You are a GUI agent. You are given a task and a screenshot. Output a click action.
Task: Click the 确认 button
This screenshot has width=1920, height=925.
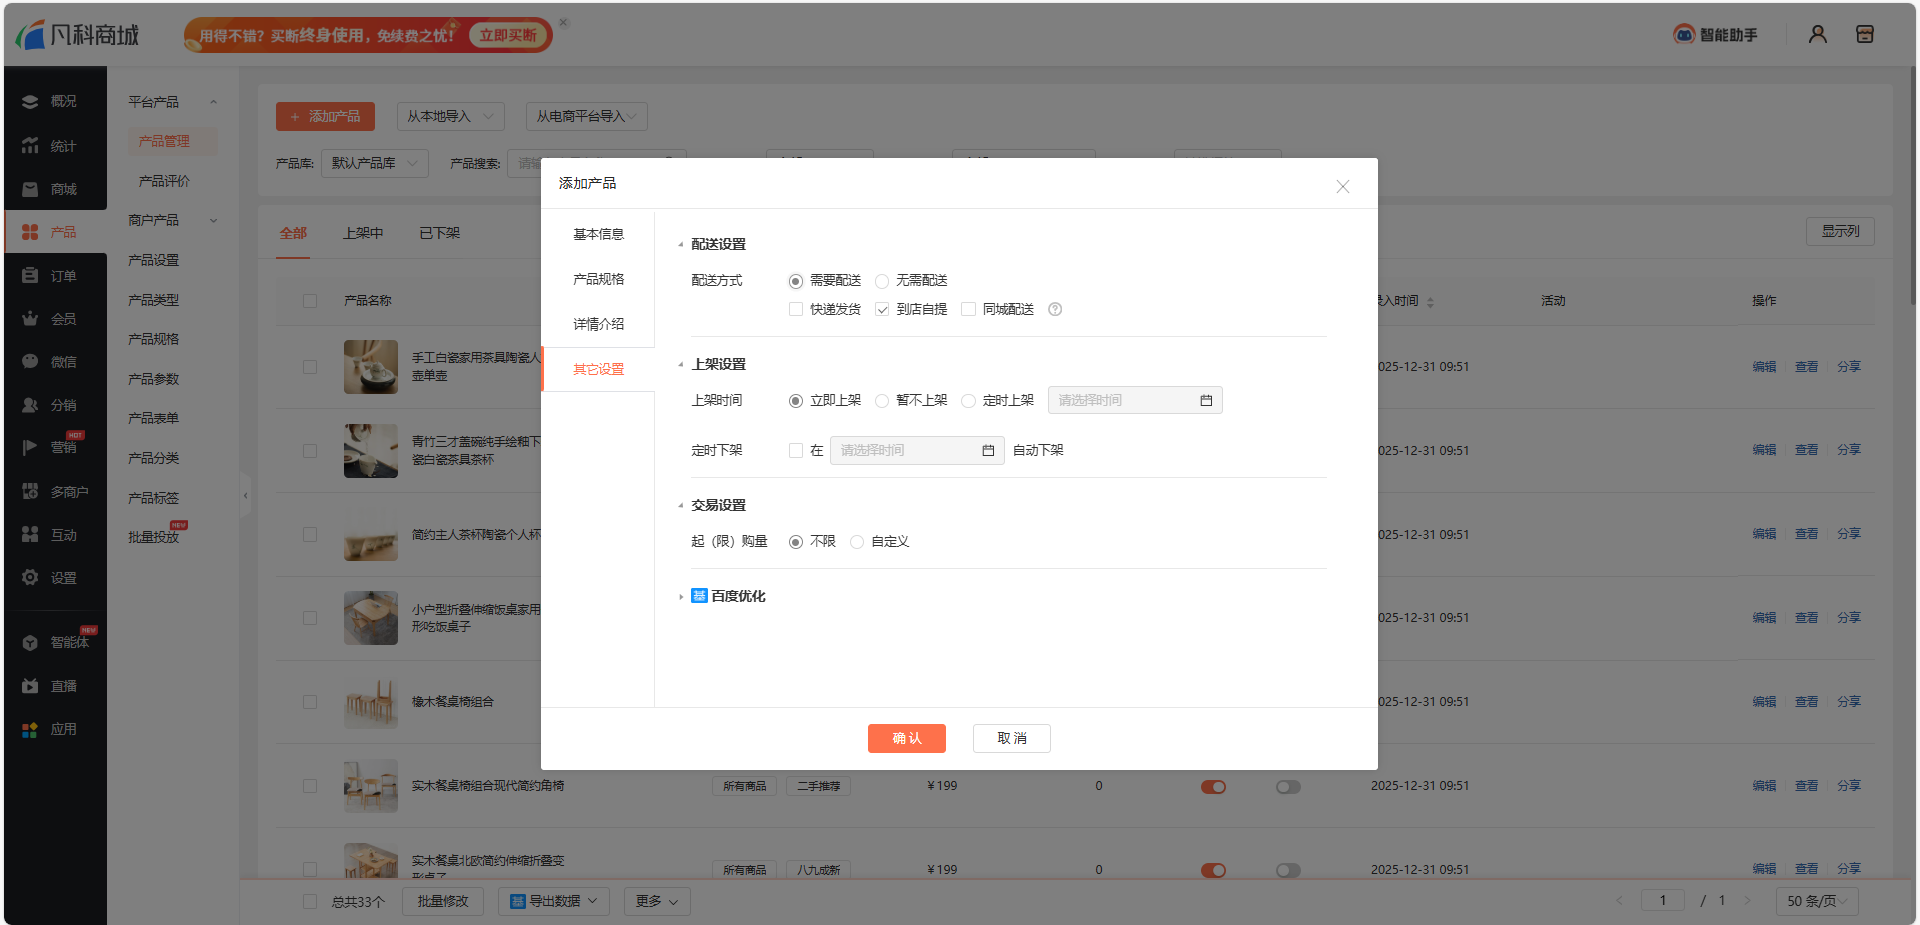(x=906, y=738)
